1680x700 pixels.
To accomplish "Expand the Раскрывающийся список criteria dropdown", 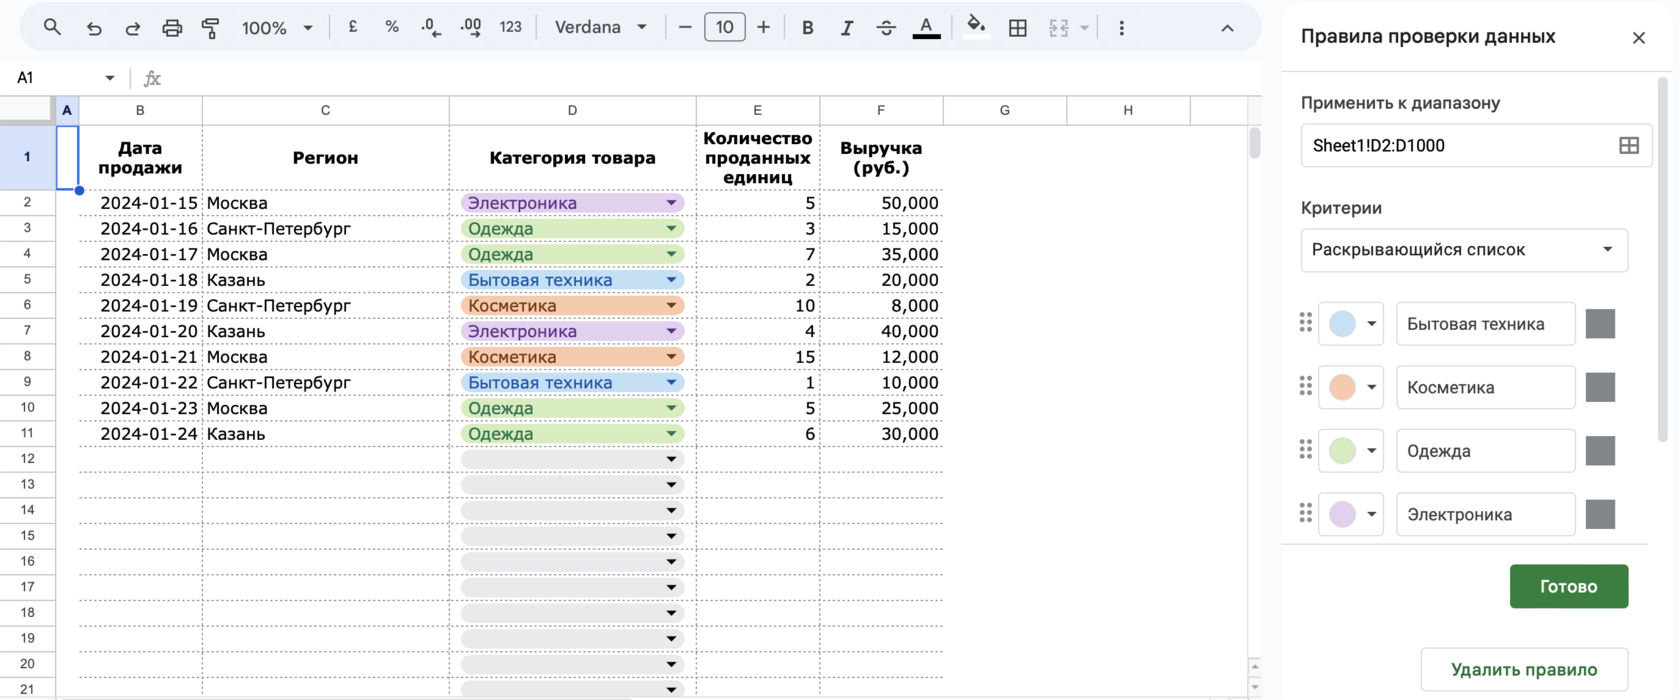I will click(x=1463, y=250).
